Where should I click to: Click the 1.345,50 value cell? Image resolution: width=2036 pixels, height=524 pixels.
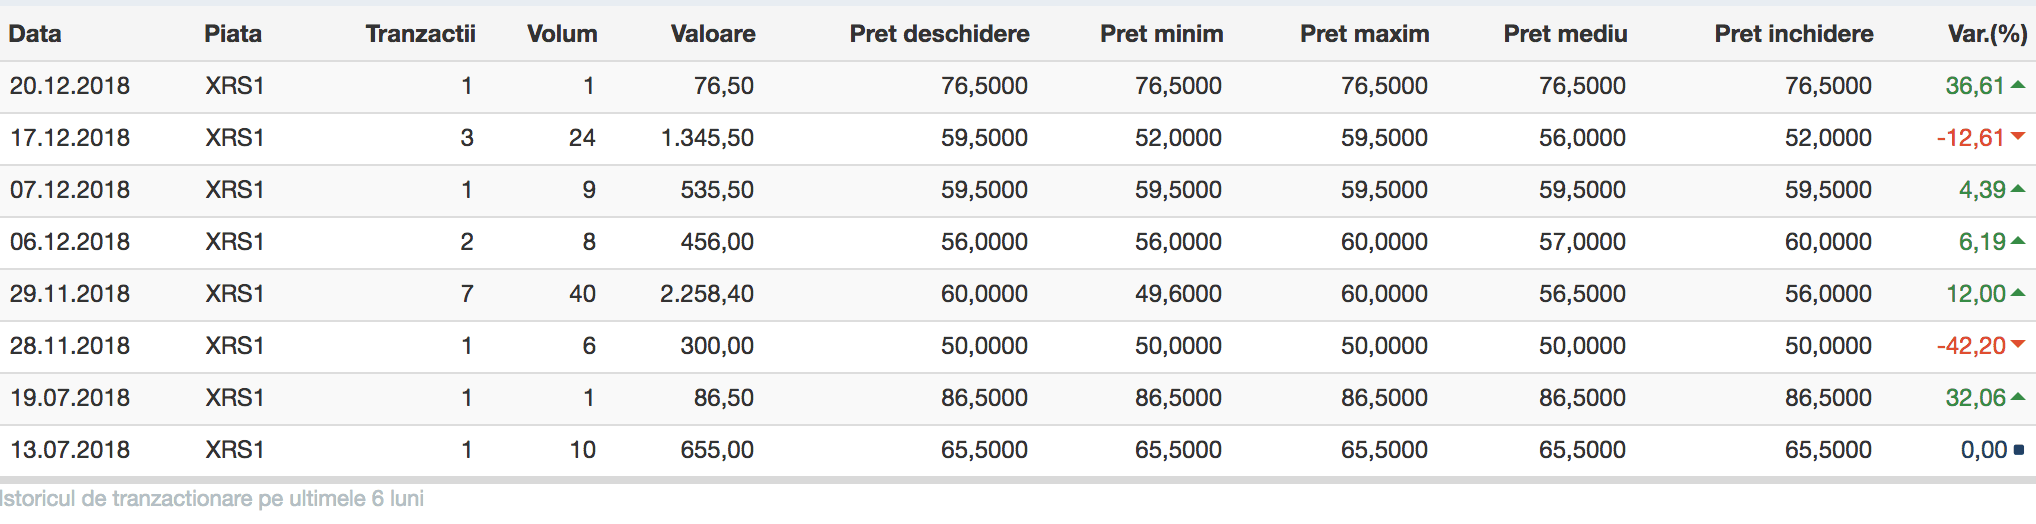[707, 138]
